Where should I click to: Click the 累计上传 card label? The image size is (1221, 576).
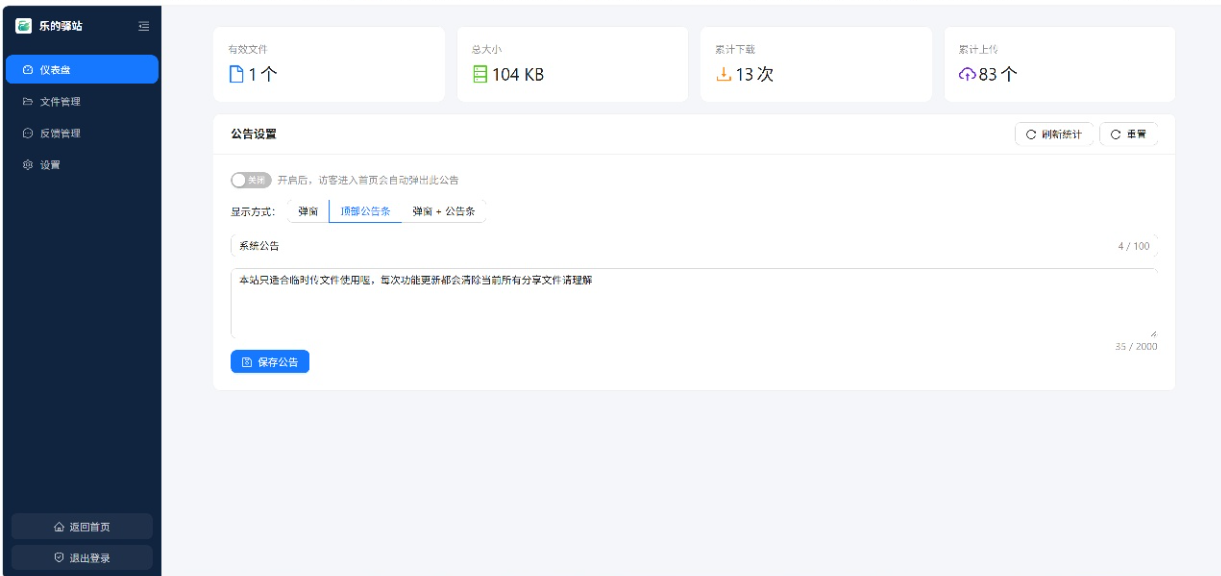coord(979,49)
